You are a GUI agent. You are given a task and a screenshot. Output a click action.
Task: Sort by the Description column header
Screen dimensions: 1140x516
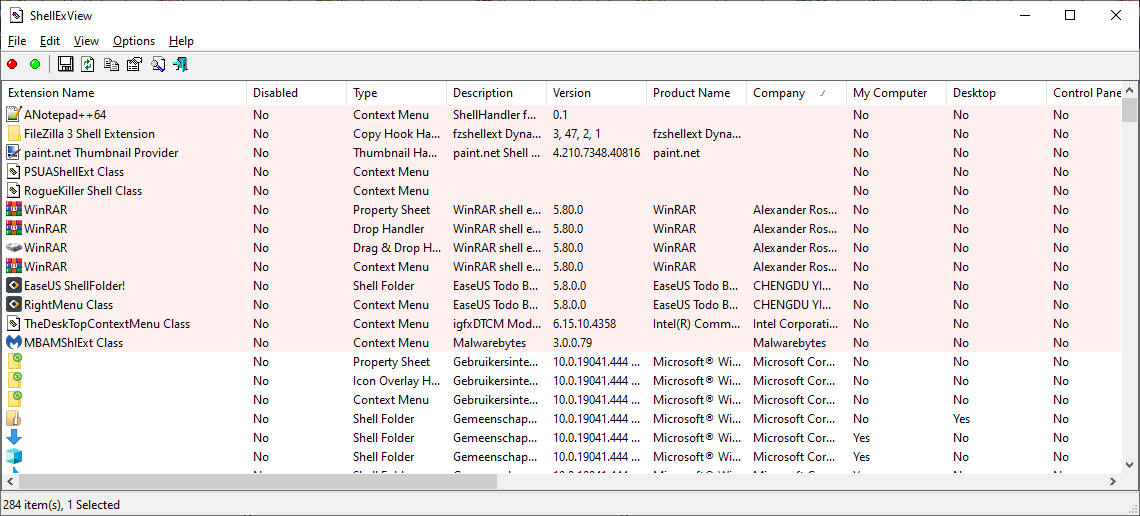(x=497, y=93)
